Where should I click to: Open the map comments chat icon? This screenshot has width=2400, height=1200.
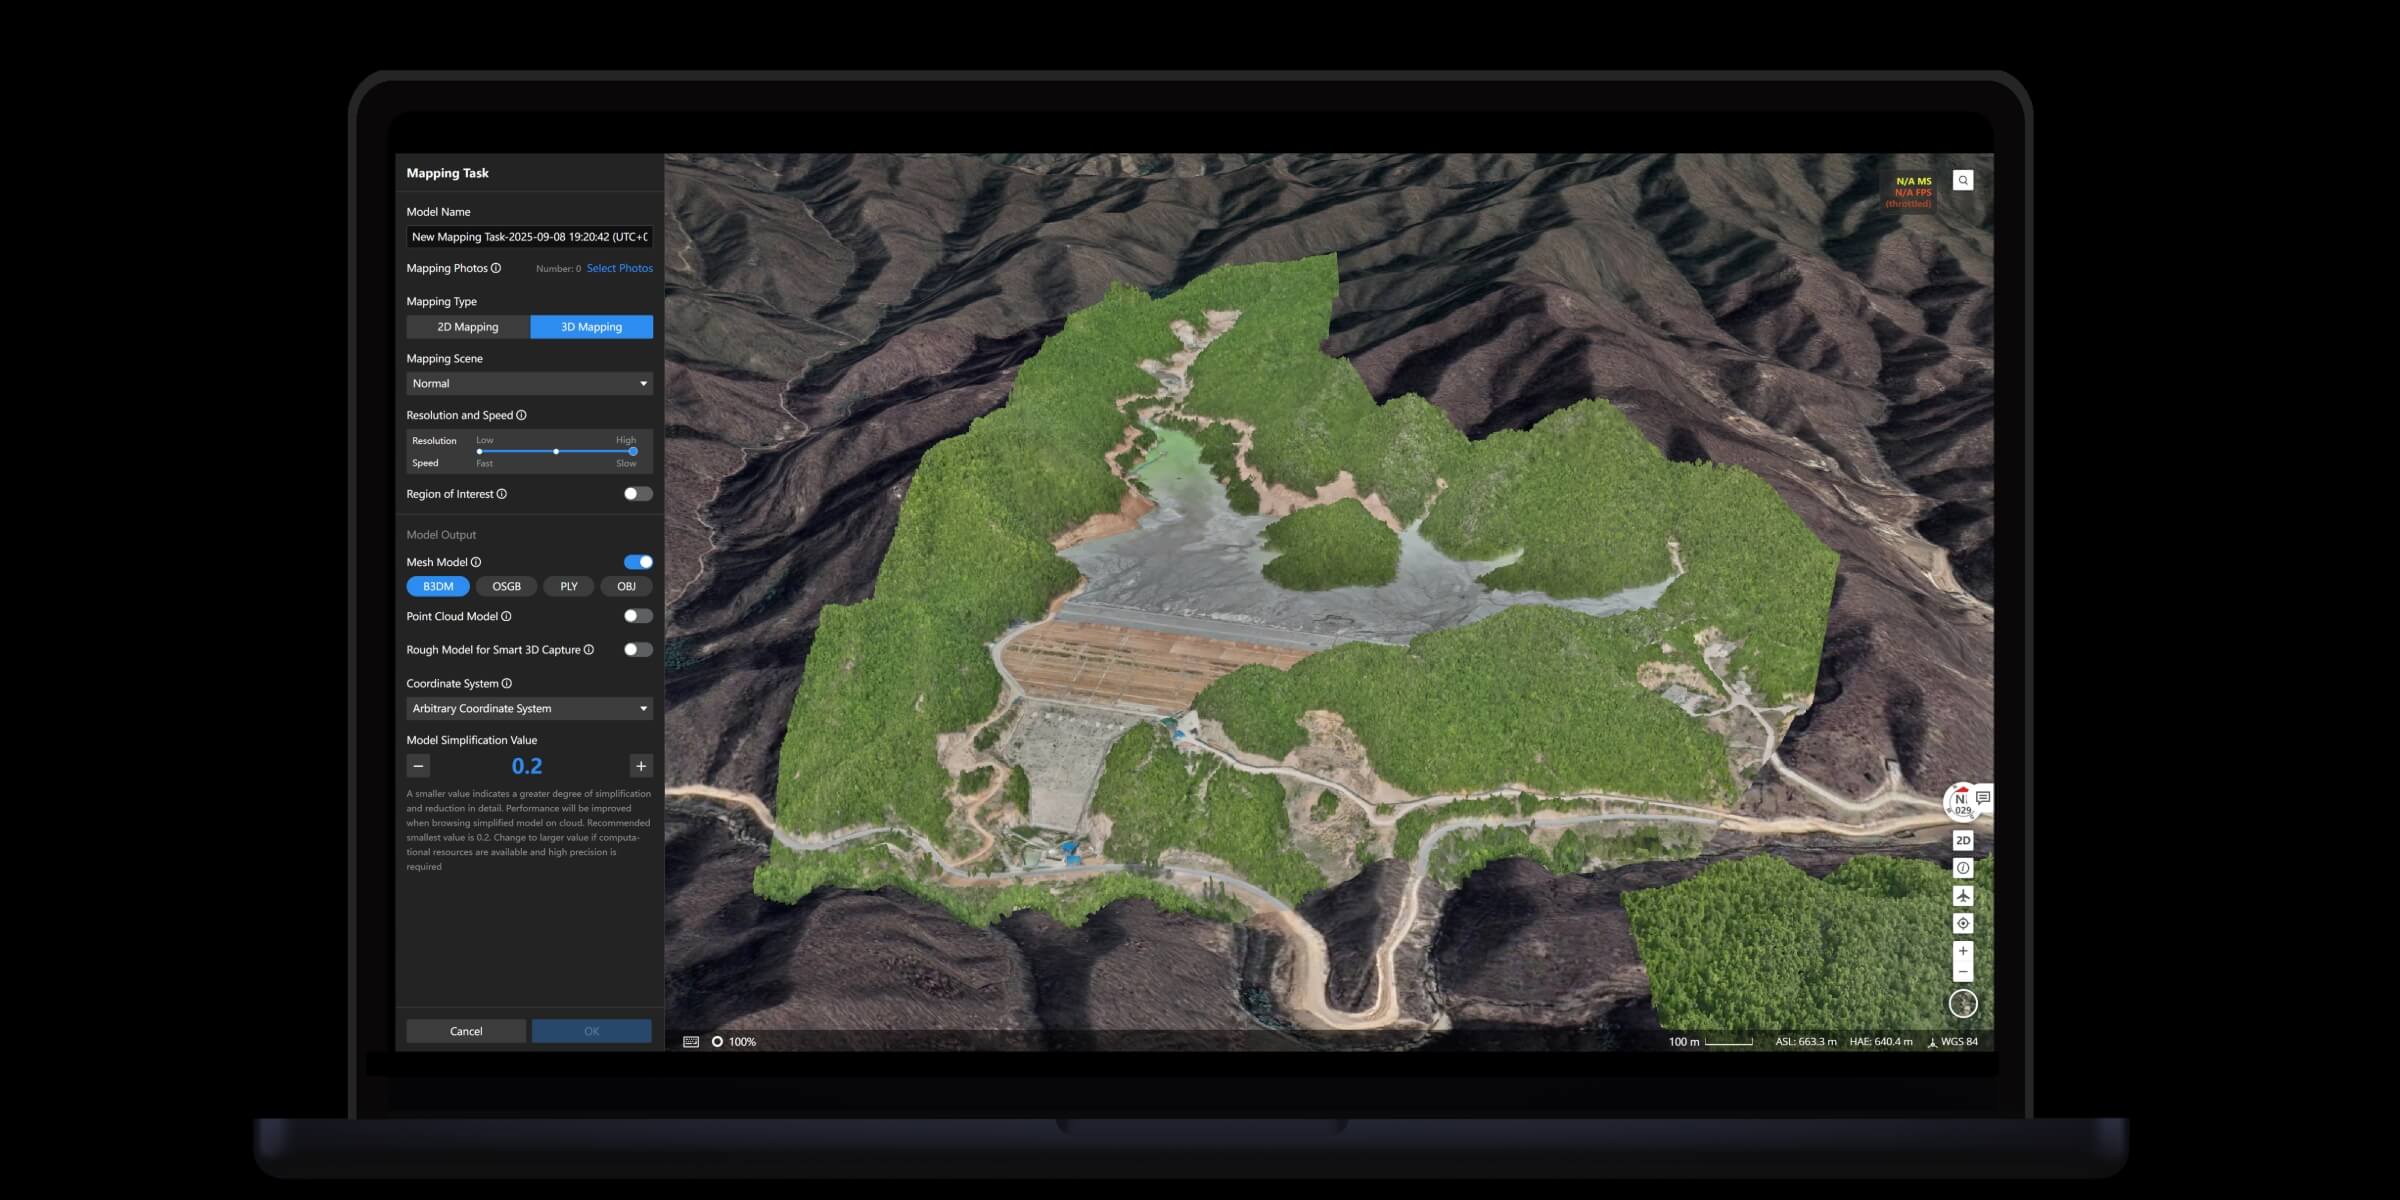click(1983, 797)
